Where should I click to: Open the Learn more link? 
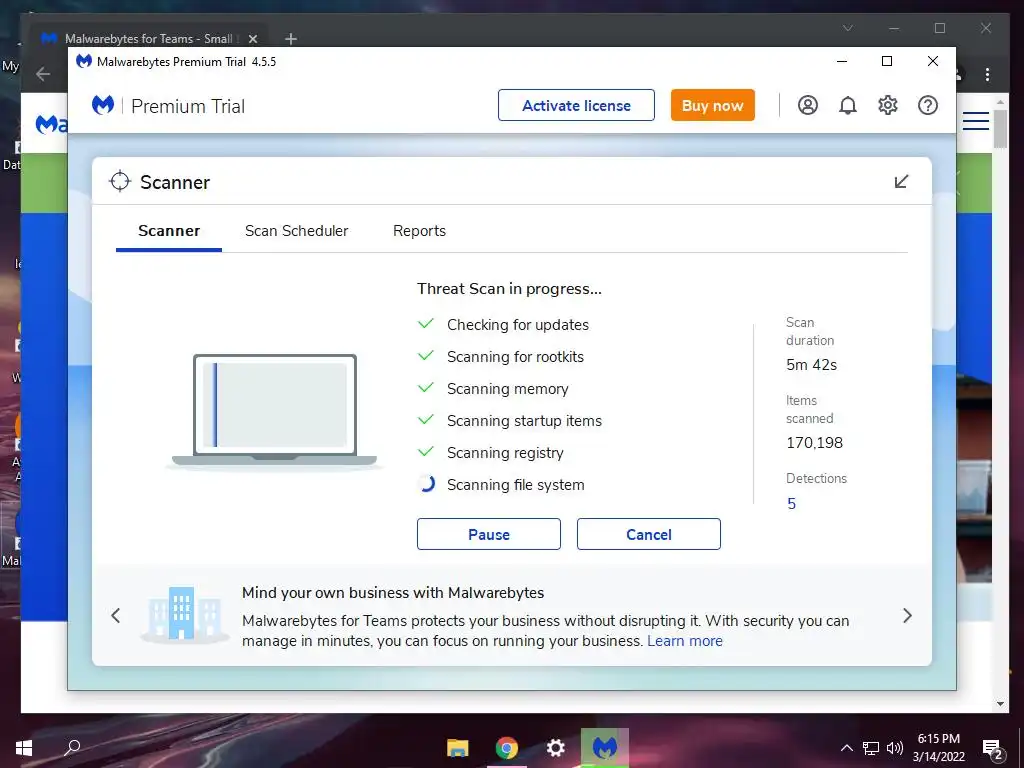(x=684, y=641)
